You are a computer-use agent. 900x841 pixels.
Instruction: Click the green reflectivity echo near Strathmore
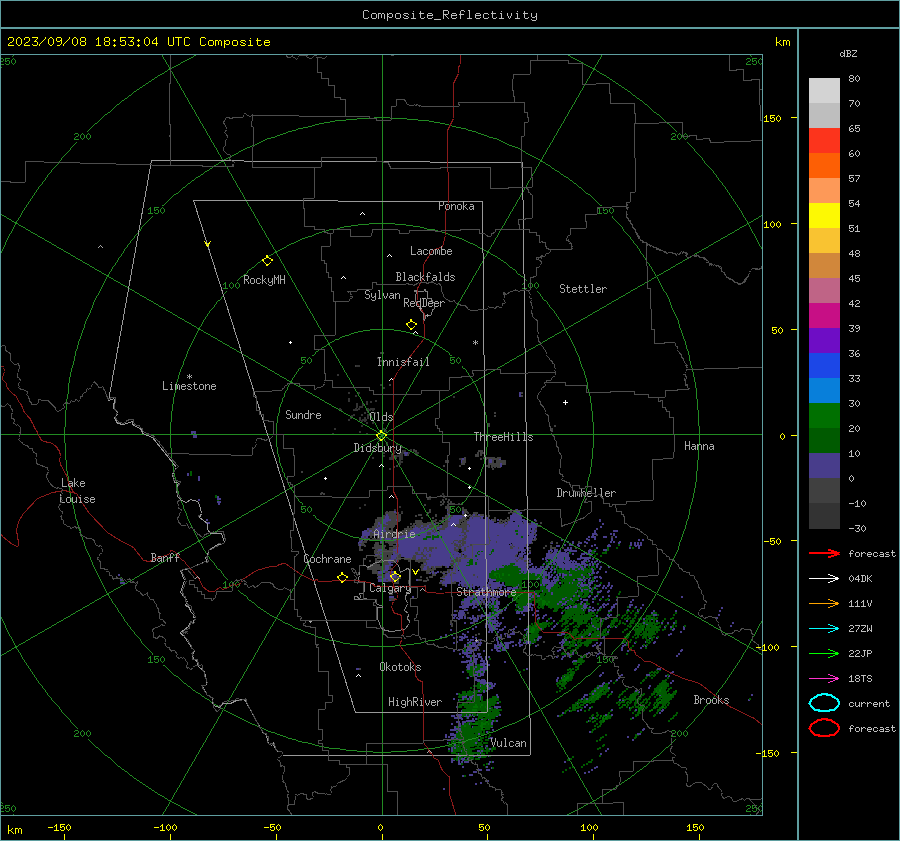tap(511, 575)
